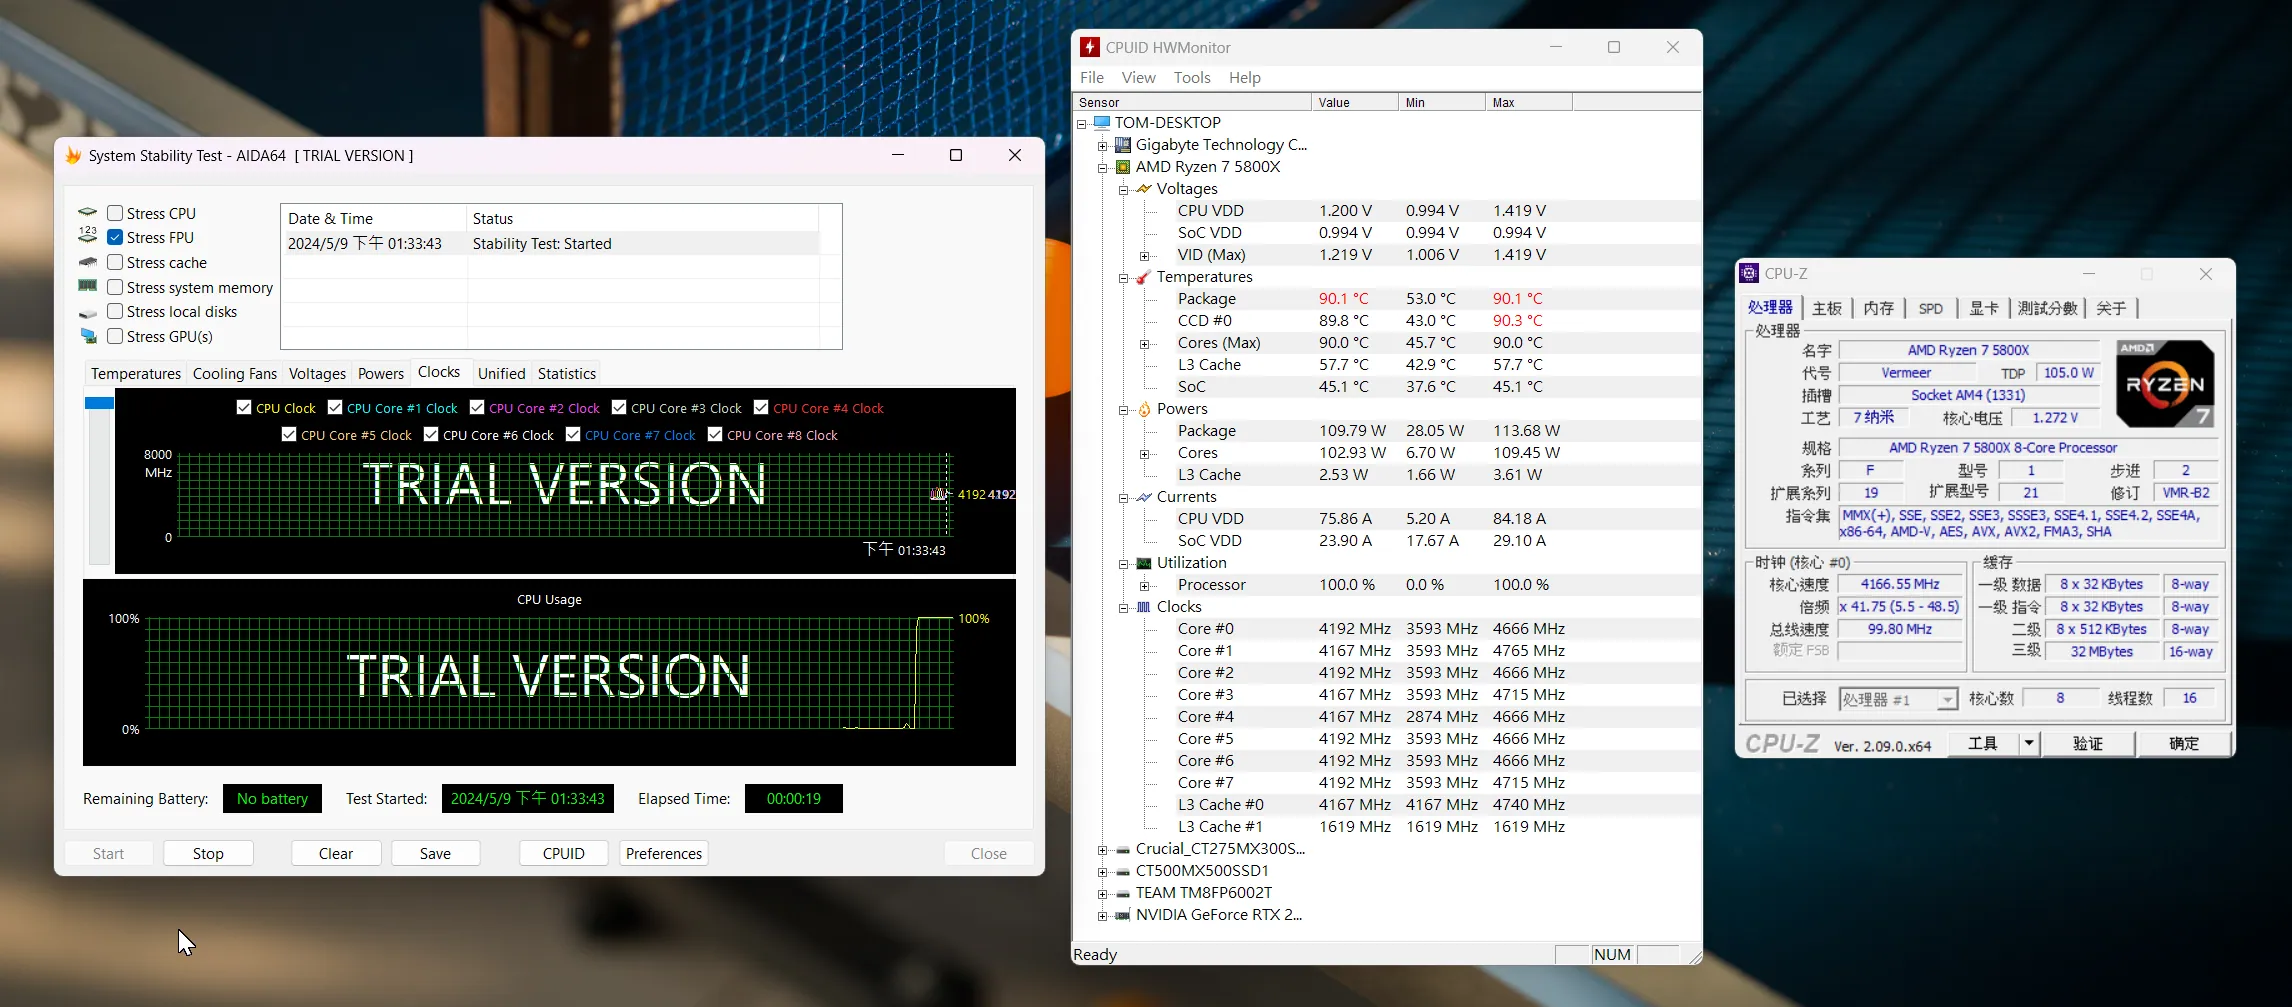Open the tools dropdown arrow in CPU-Z
The image size is (2292, 1007).
click(2029, 743)
